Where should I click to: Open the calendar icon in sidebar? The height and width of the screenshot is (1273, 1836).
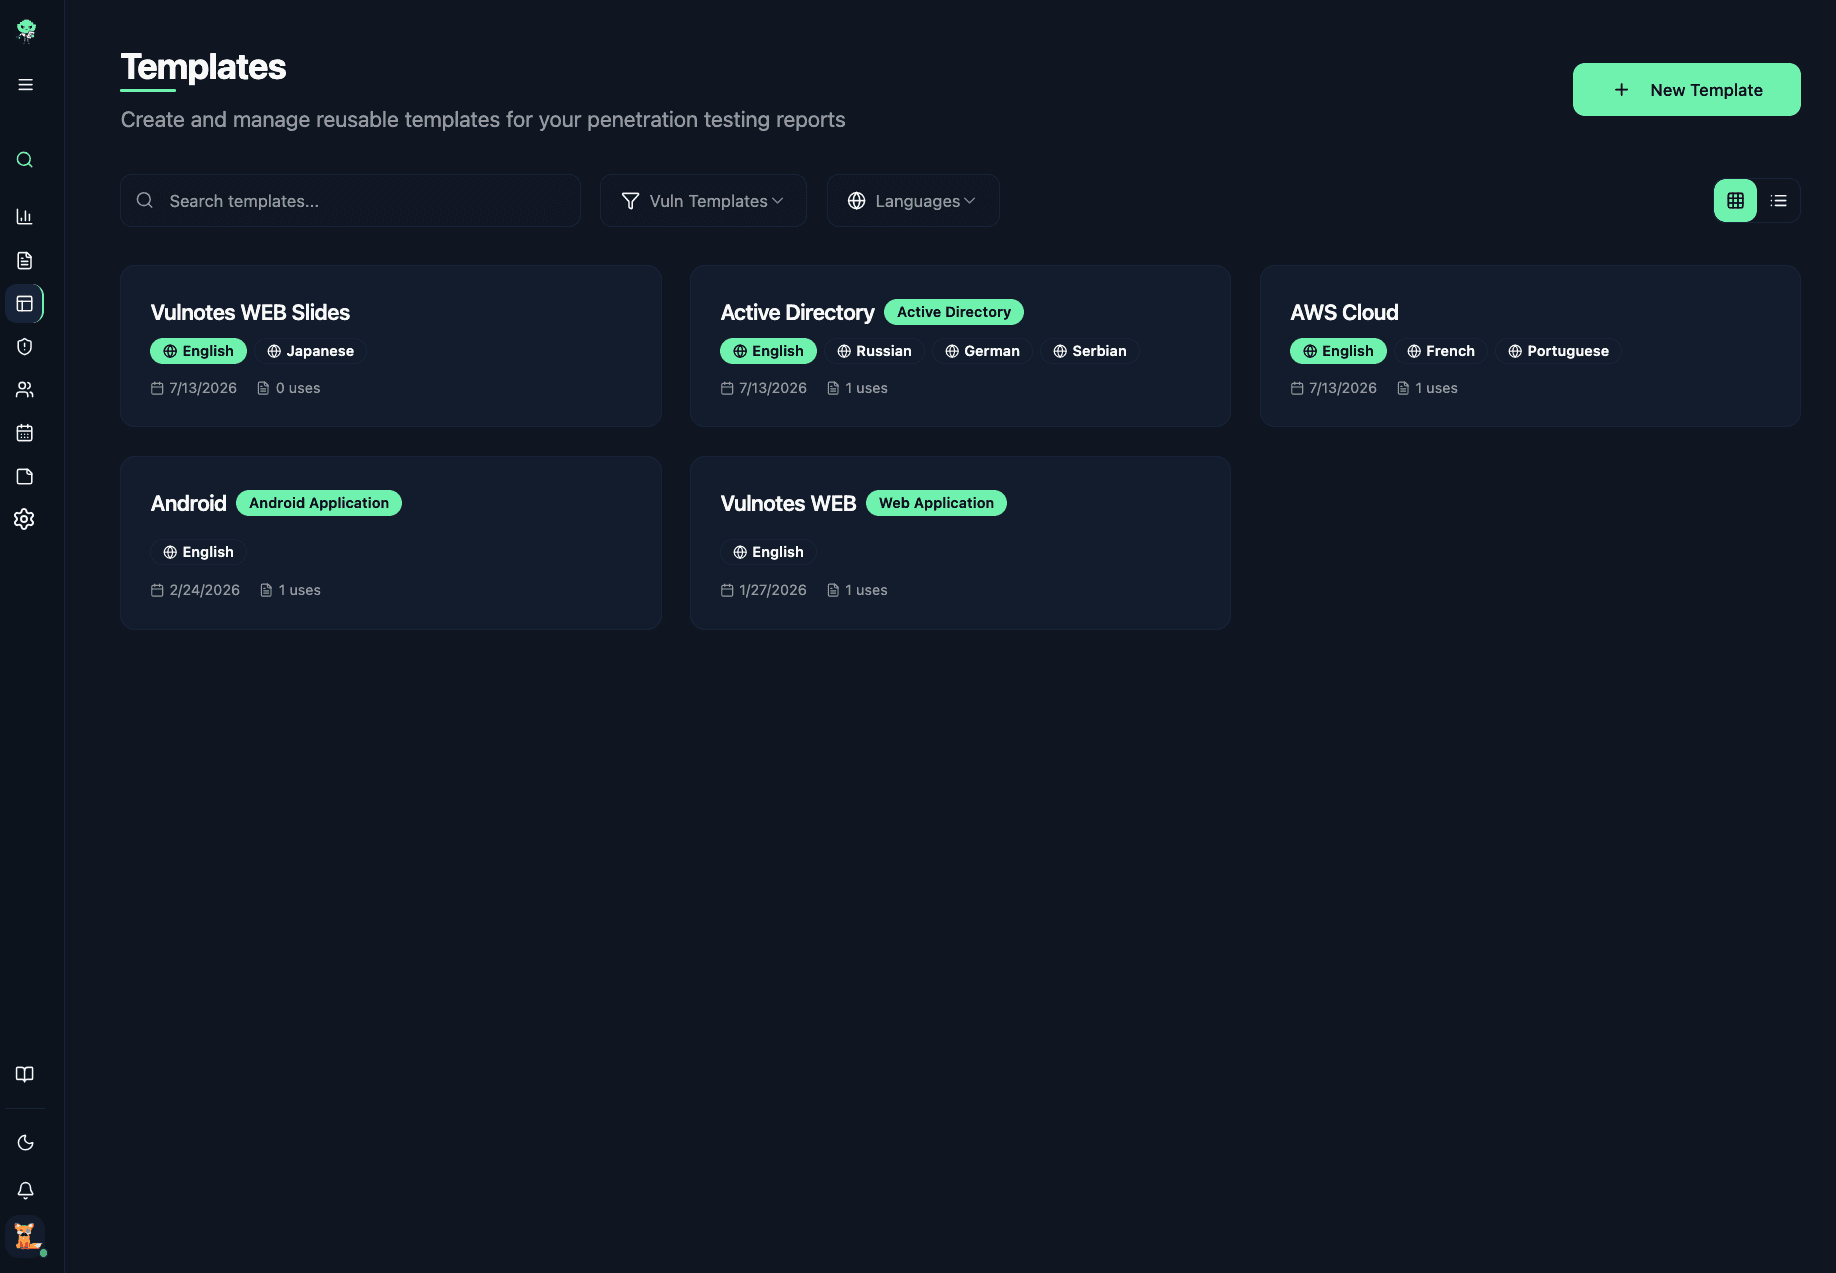coord(25,433)
